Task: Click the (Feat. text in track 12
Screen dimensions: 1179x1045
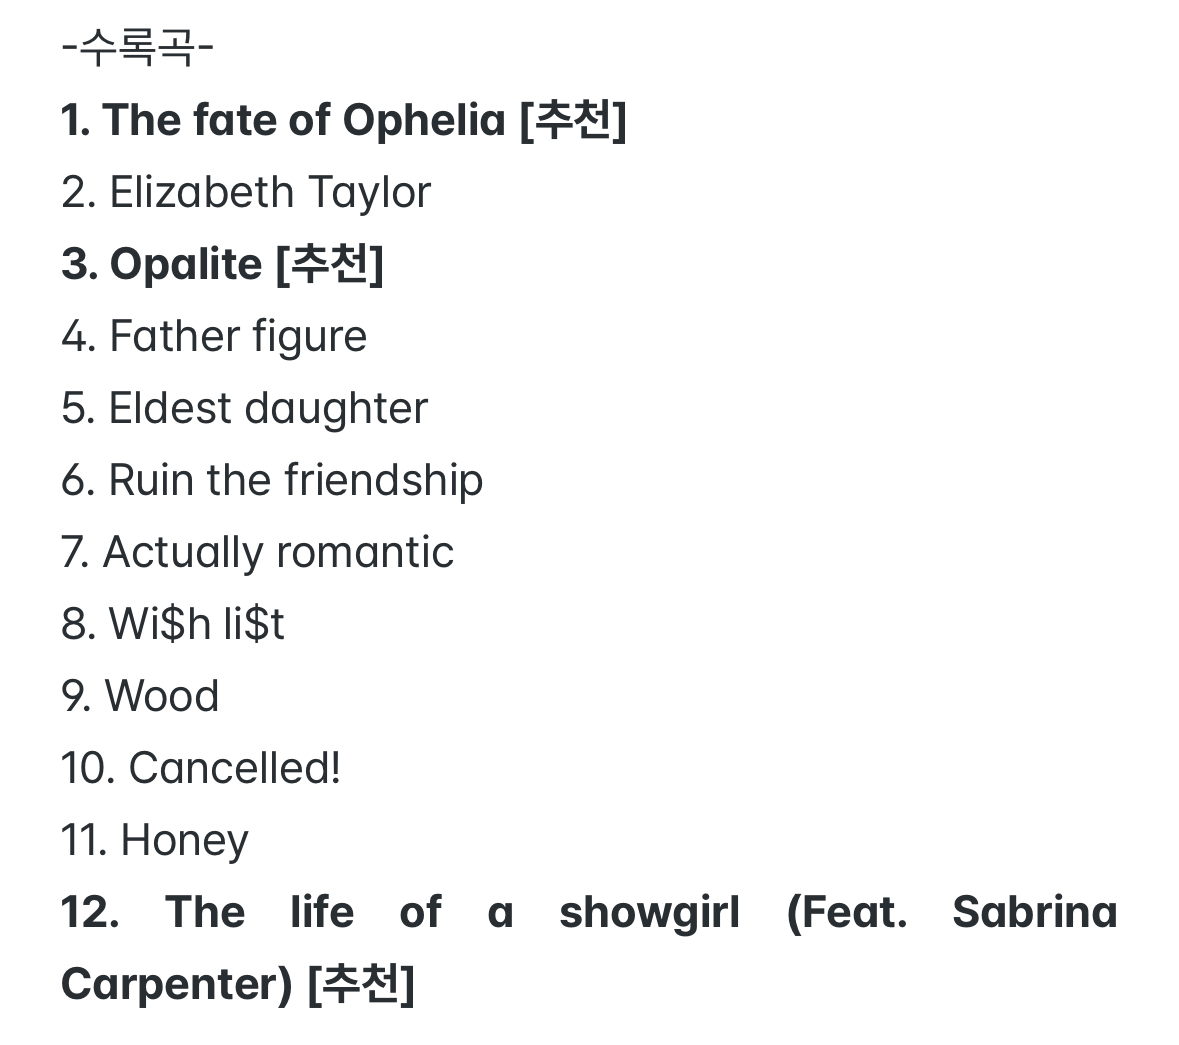Action: 847,912
